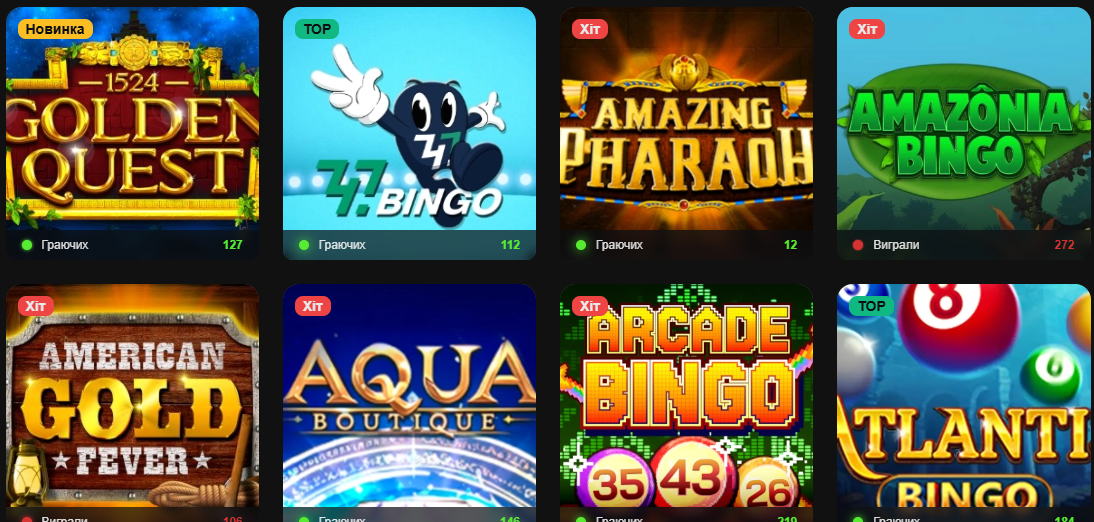
Task: Open the Aqua Boutique game tile
Action: pyautogui.click(x=409, y=396)
